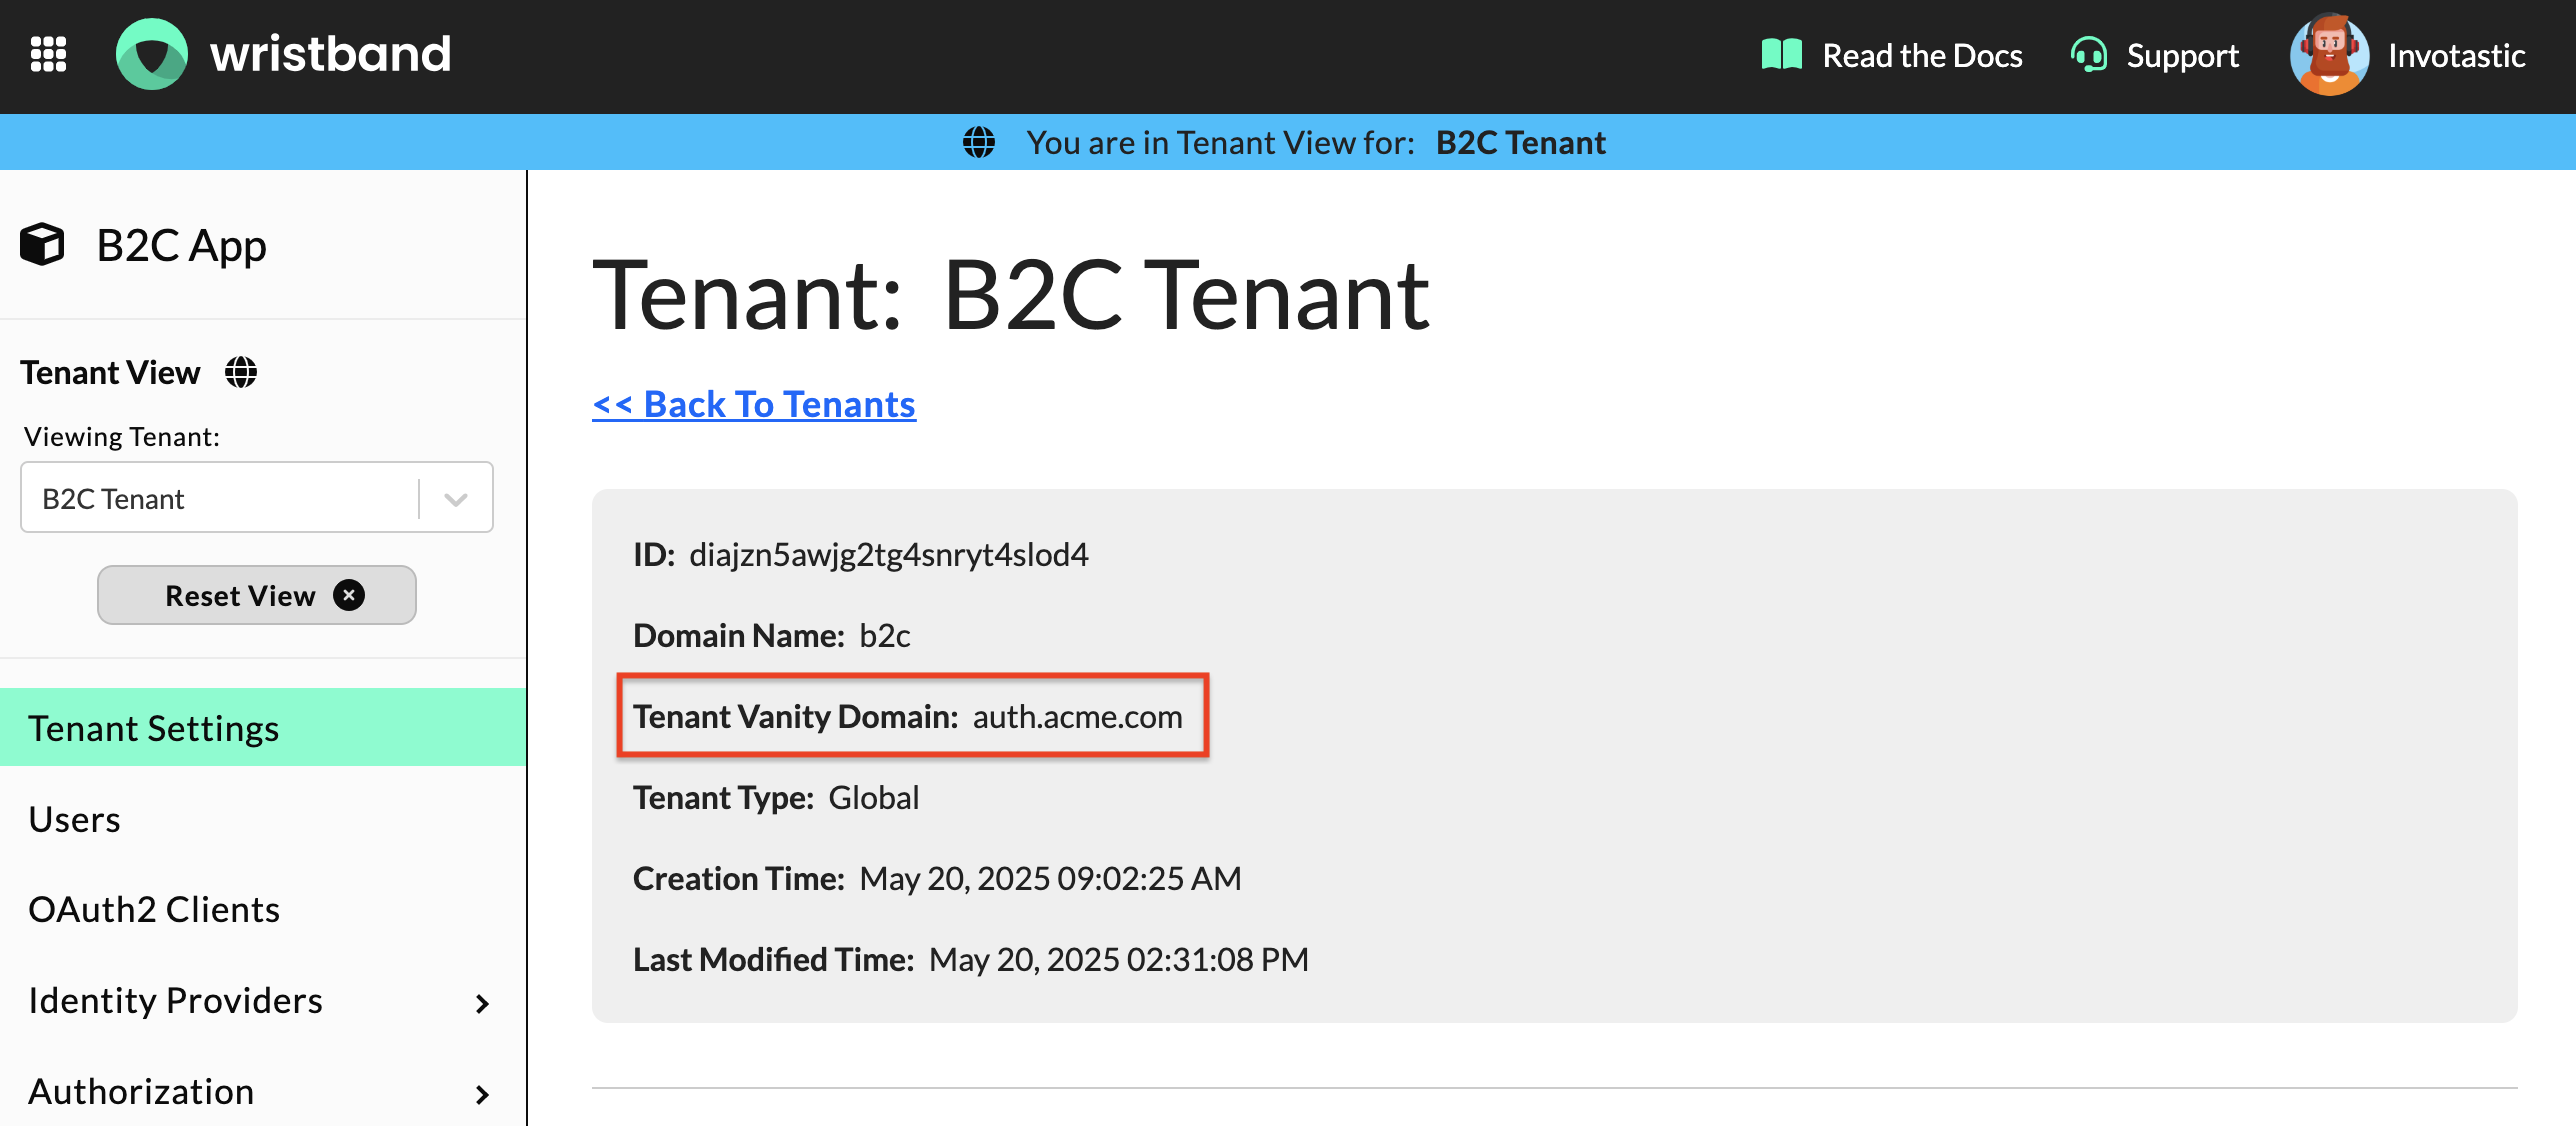Viewport: 2576px width, 1126px height.
Task: Click the B2C Tenant select field
Action: point(220,498)
